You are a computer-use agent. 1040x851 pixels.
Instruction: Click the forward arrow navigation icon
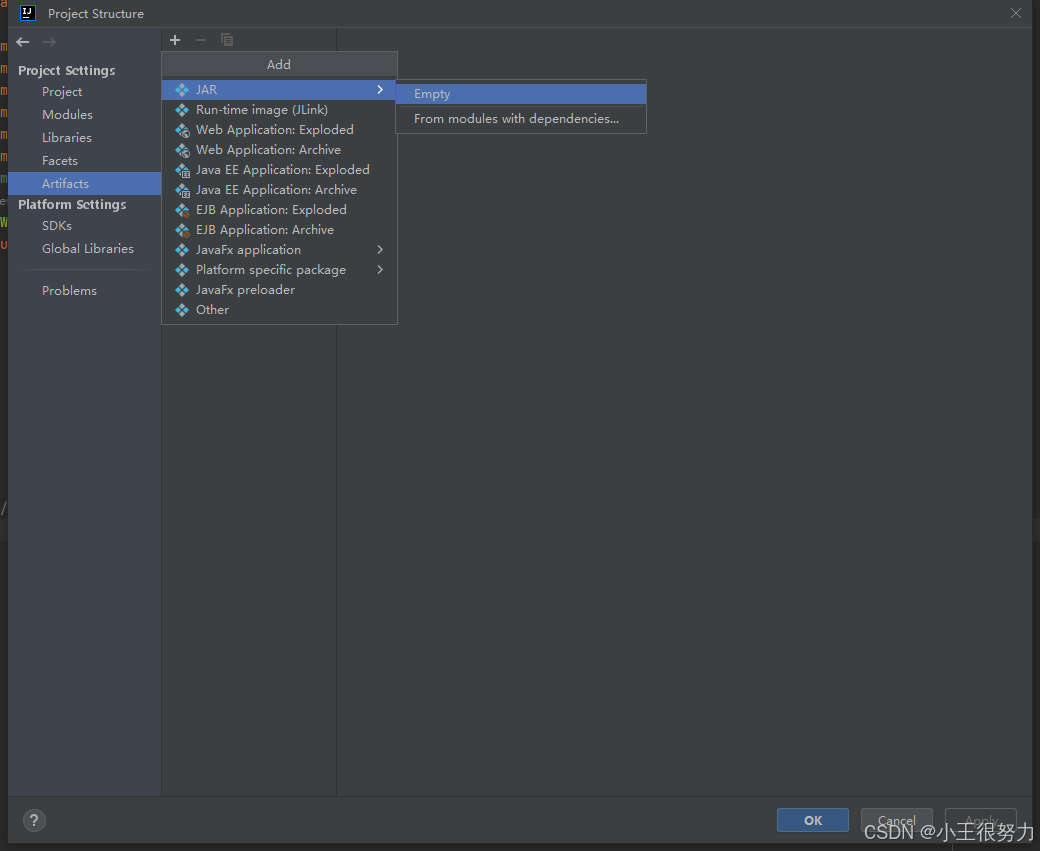pyautogui.click(x=49, y=42)
